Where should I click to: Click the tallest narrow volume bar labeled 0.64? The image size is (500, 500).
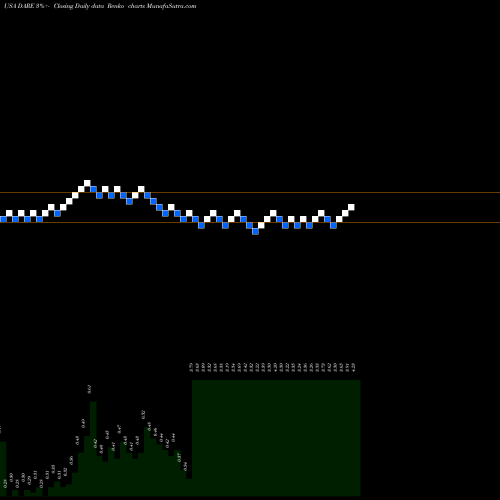(93, 448)
